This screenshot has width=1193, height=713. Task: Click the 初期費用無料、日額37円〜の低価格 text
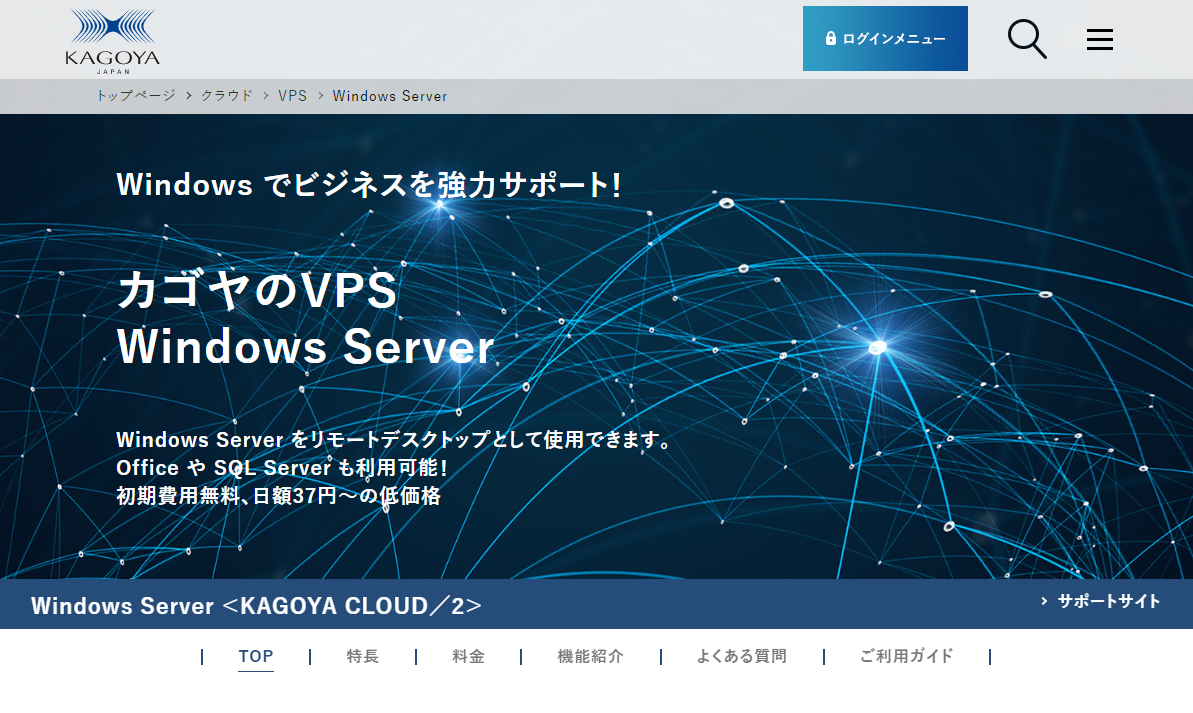pyautogui.click(x=278, y=496)
